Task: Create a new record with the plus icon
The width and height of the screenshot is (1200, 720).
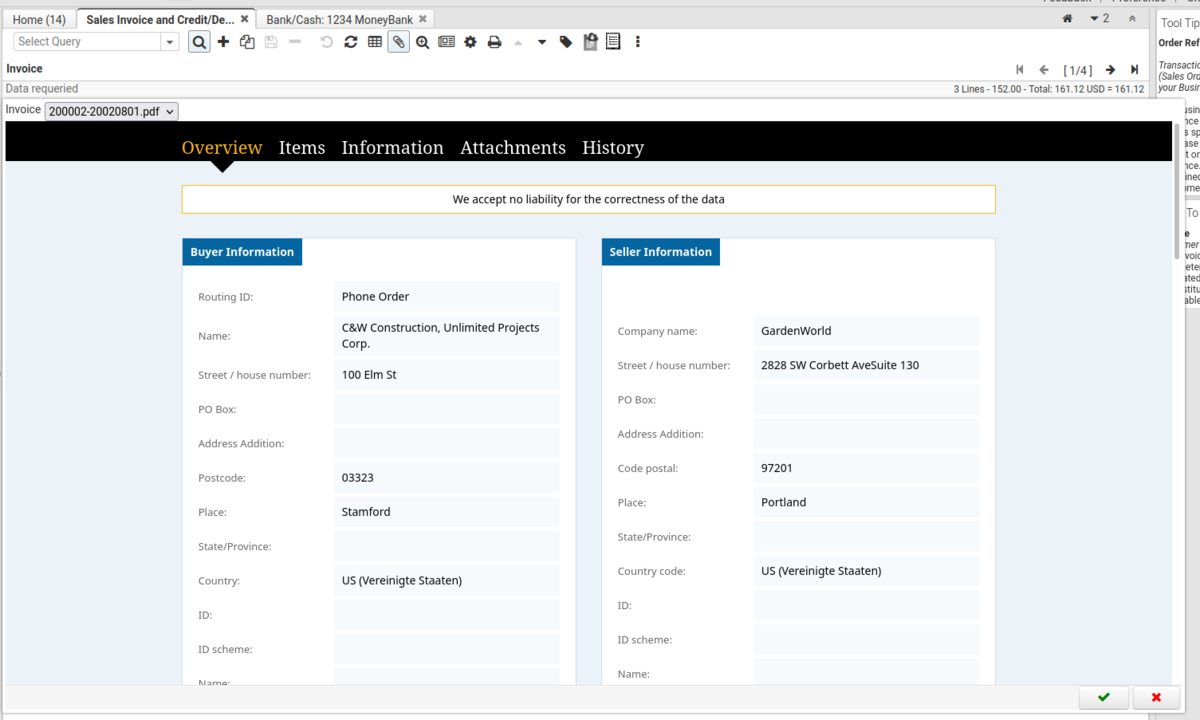Action: coord(223,41)
